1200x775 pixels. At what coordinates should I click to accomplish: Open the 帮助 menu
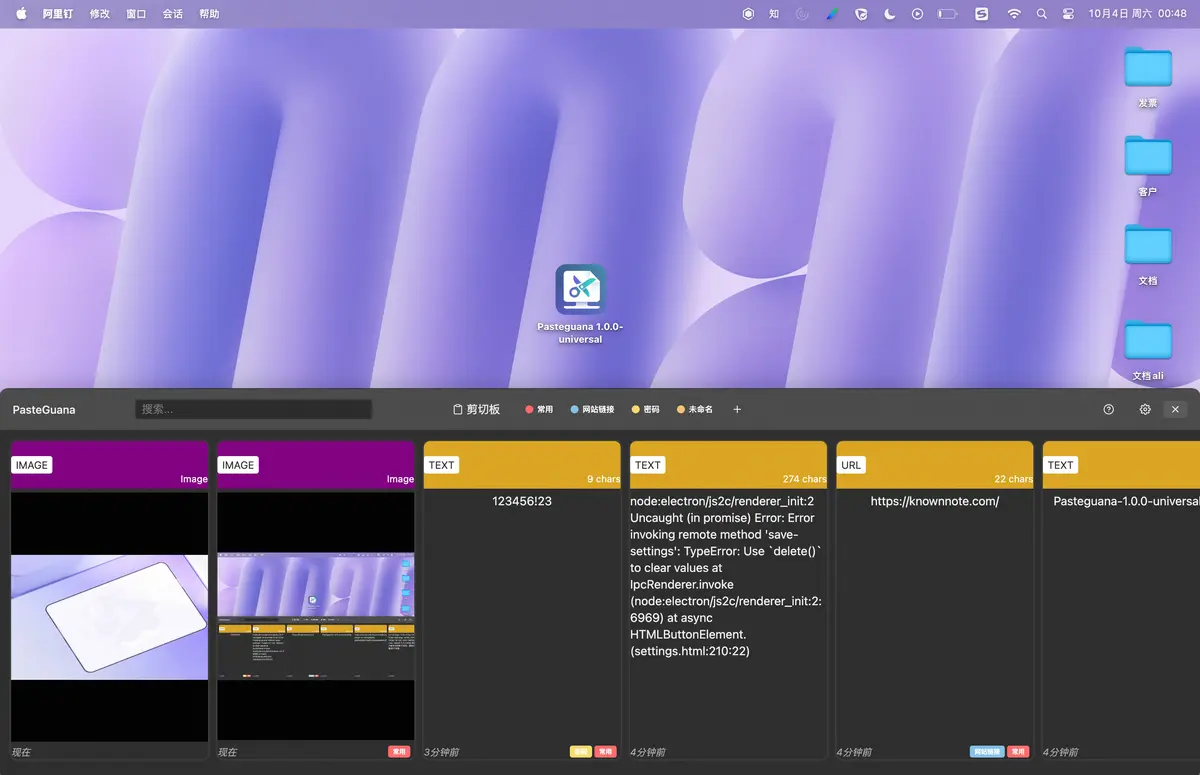coord(209,14)
